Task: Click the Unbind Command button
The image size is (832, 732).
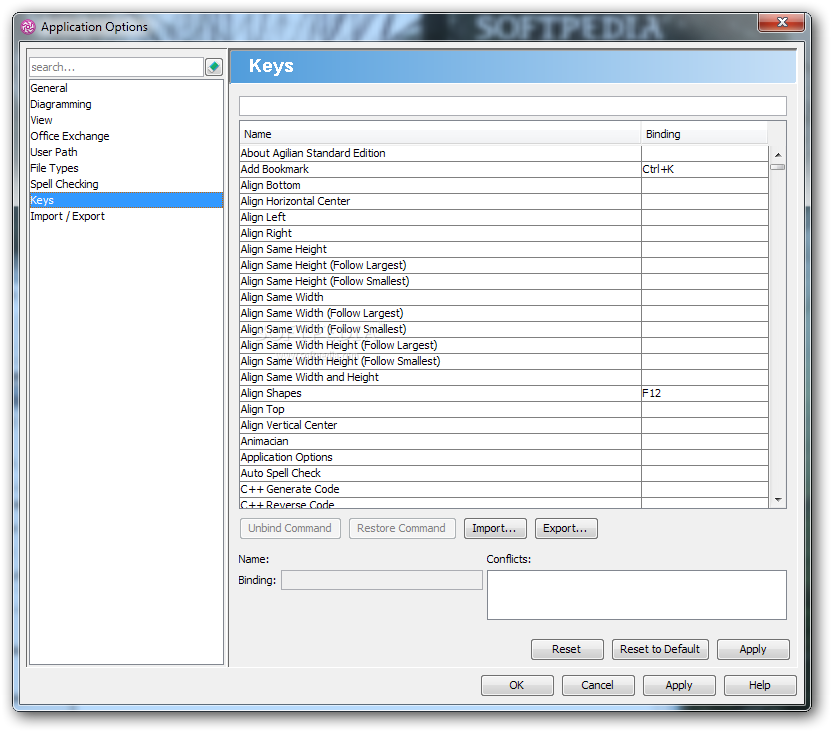Action: [x=290, y=528]
